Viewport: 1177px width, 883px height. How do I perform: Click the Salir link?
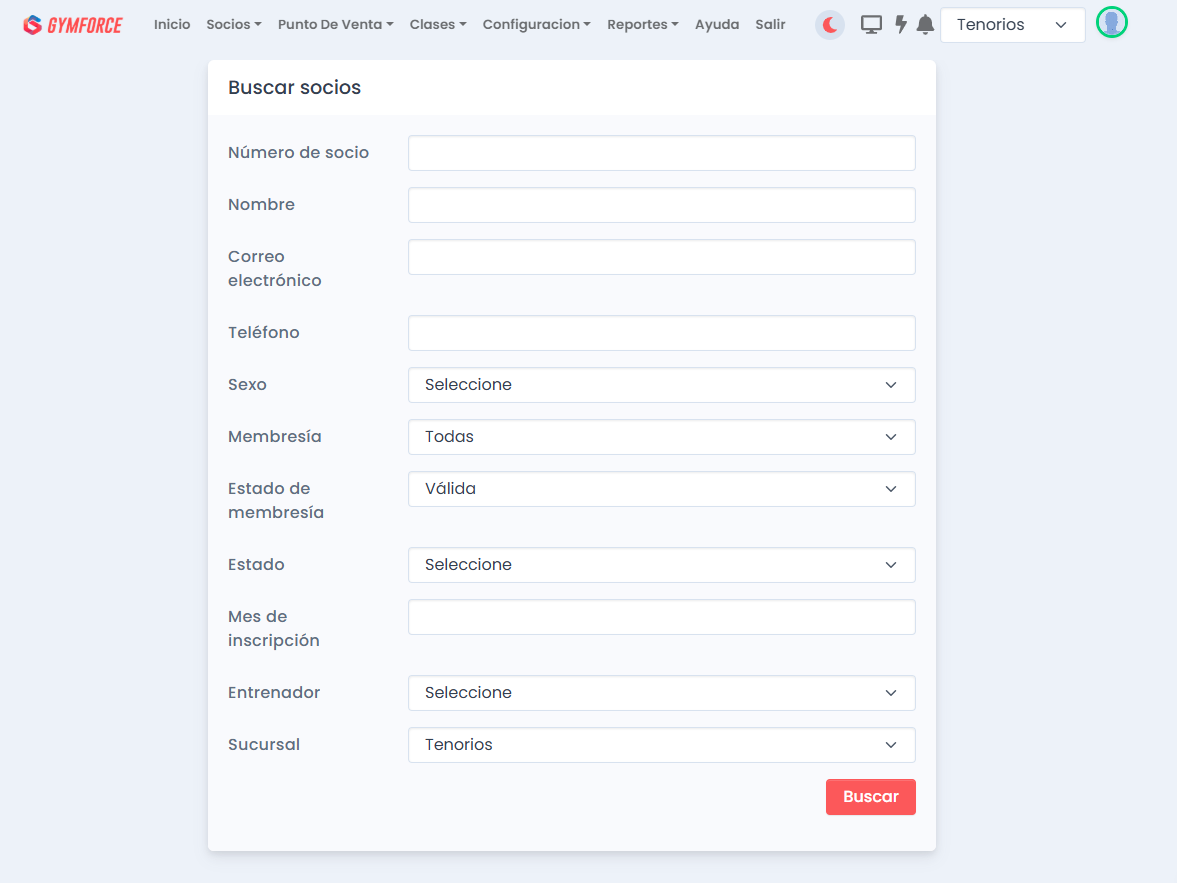(770, 25)
